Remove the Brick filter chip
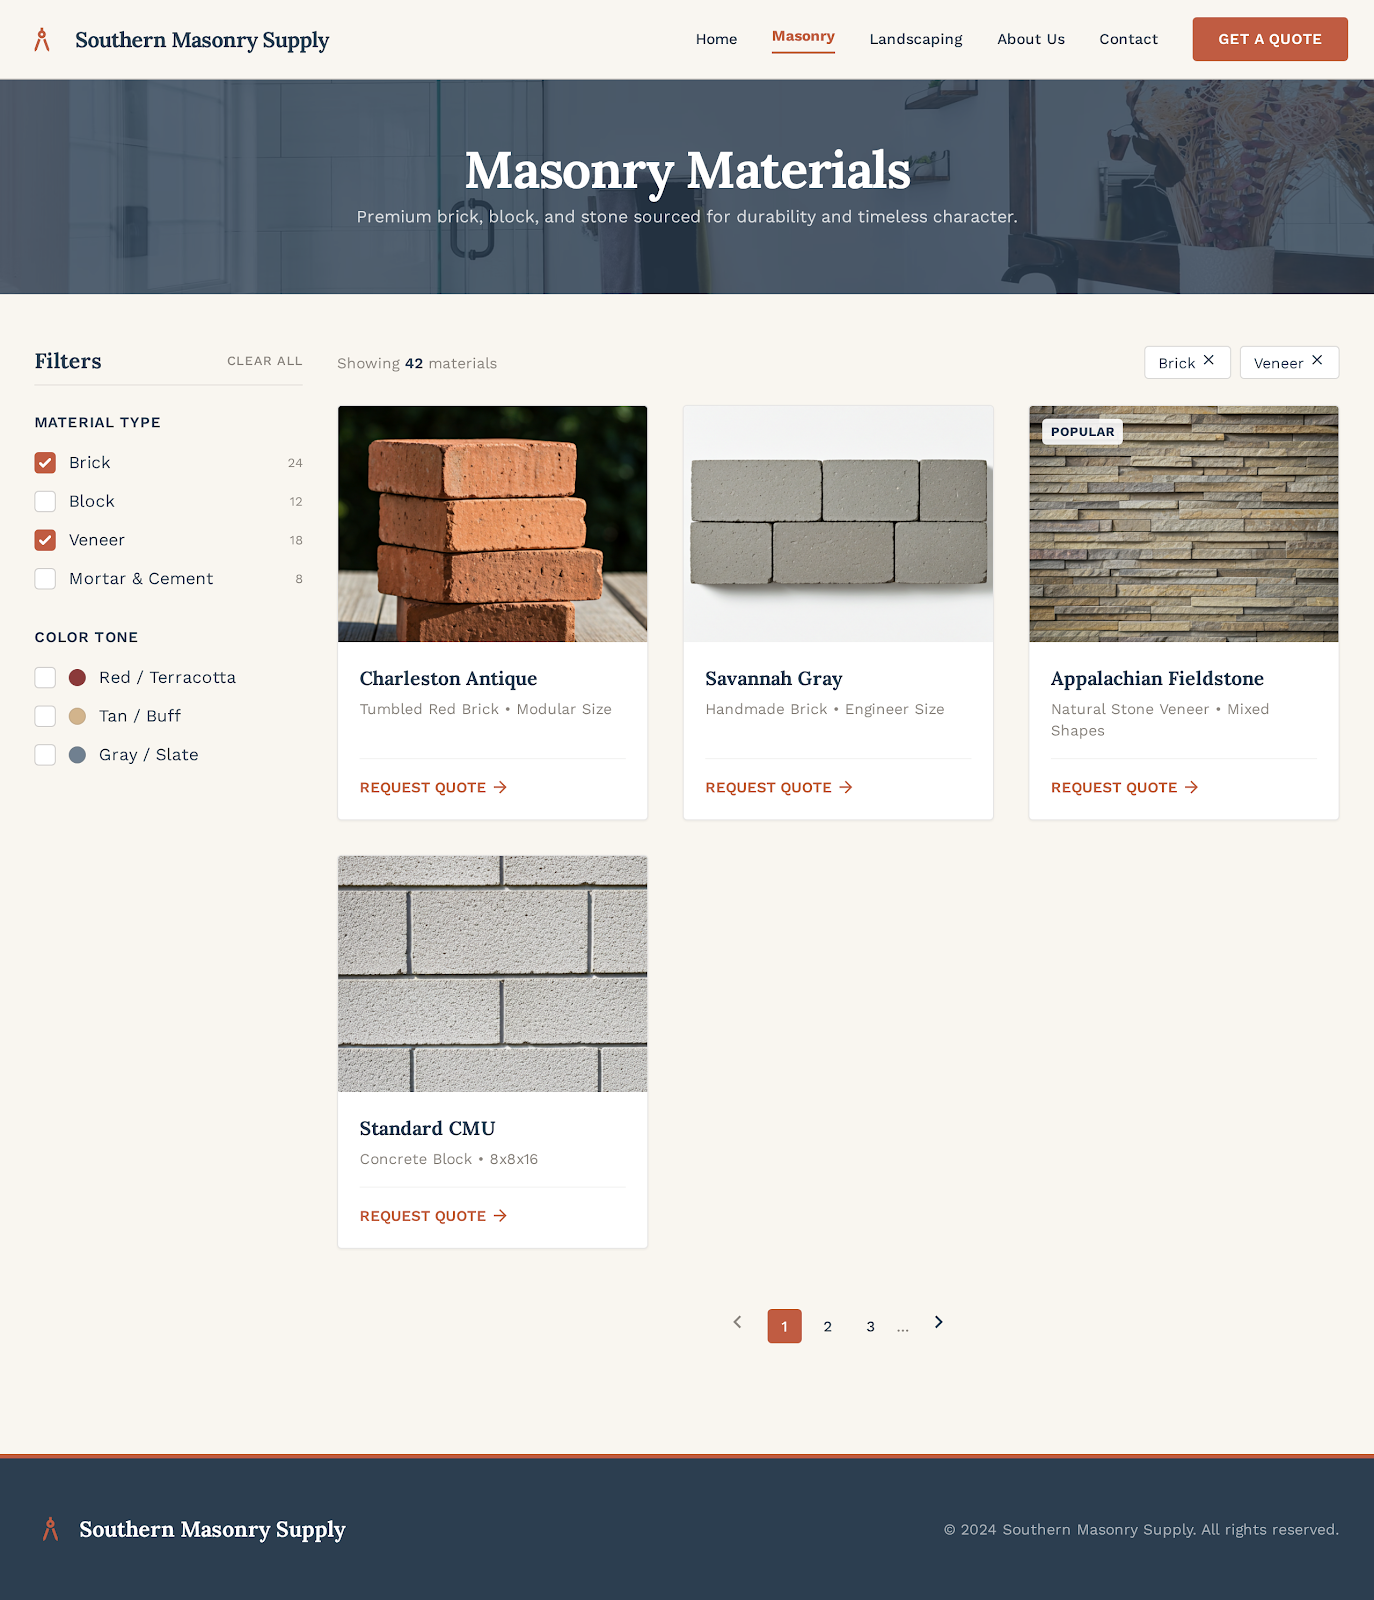1374x1600 pixels. (x=1208, y=361)
